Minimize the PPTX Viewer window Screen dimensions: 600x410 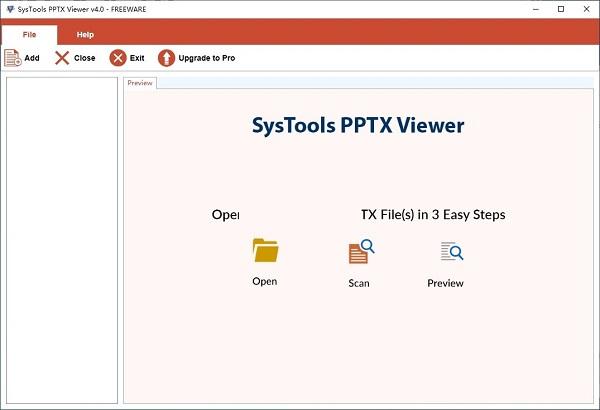pos(536,9)
